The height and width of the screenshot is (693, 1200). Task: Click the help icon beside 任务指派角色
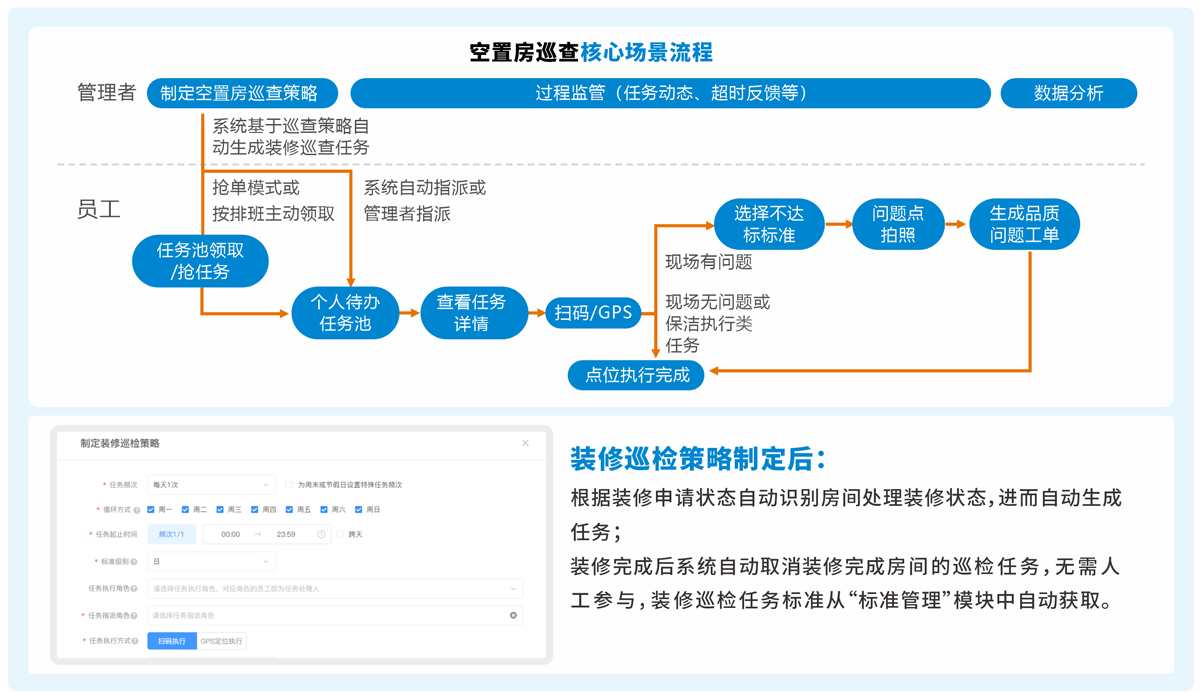point(134,616)
